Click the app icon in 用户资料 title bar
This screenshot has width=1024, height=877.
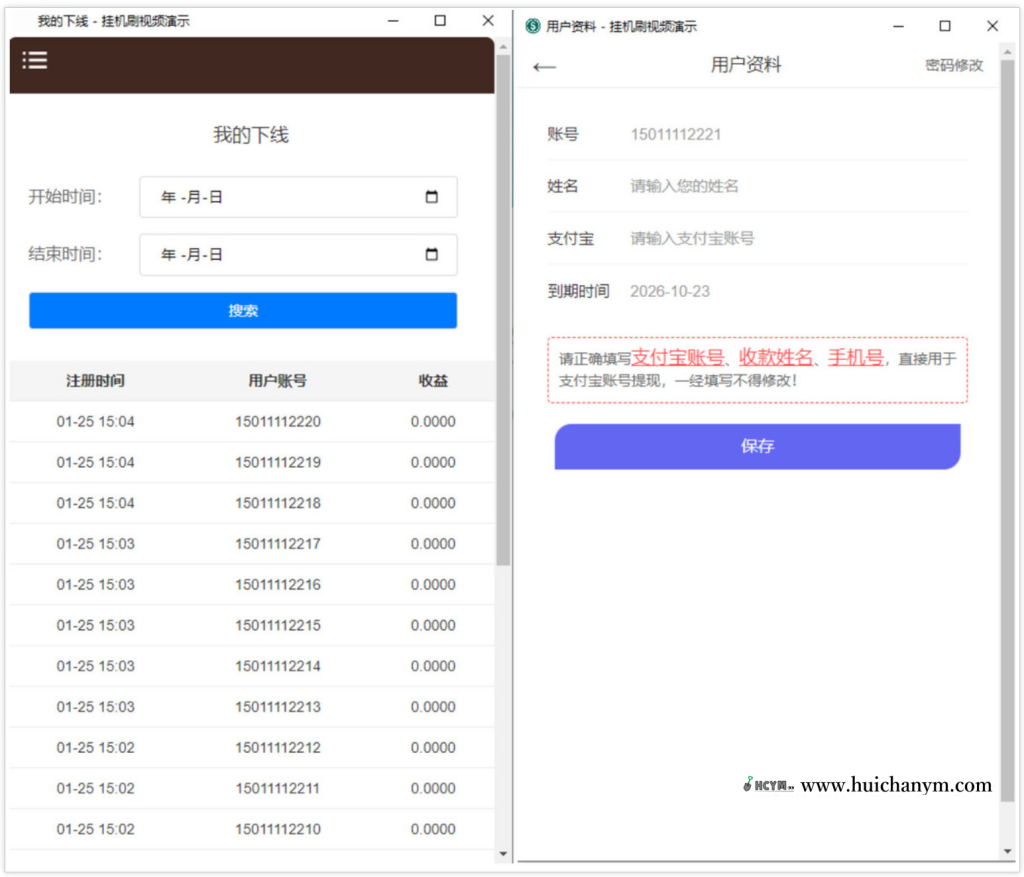click(531, 26)
